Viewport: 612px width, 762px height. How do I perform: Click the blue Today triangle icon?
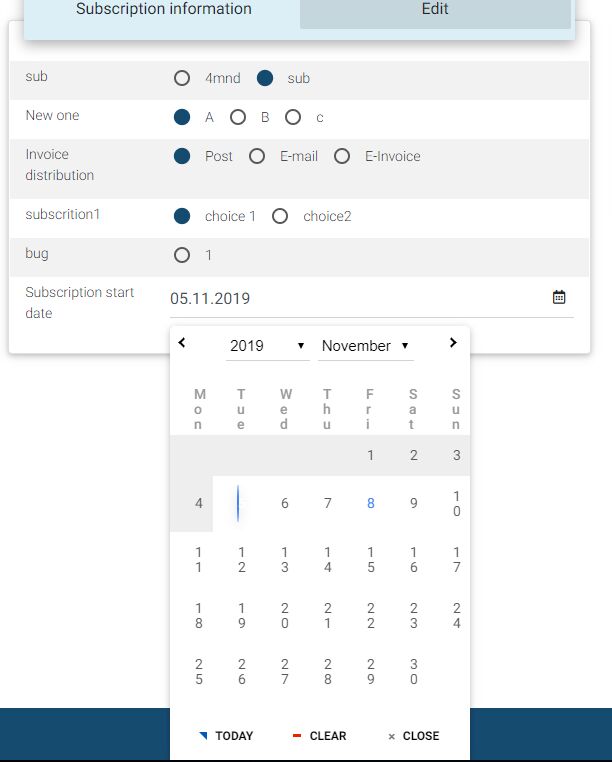pos(203,735)
